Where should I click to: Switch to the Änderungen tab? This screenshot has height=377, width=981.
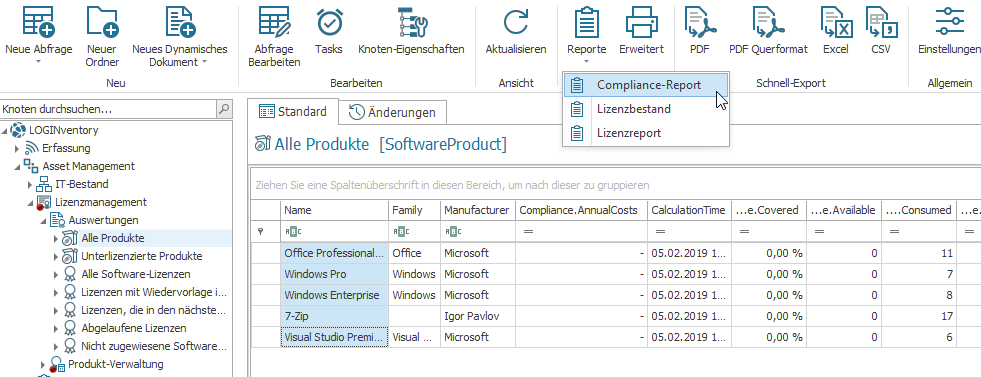(392, 113)
